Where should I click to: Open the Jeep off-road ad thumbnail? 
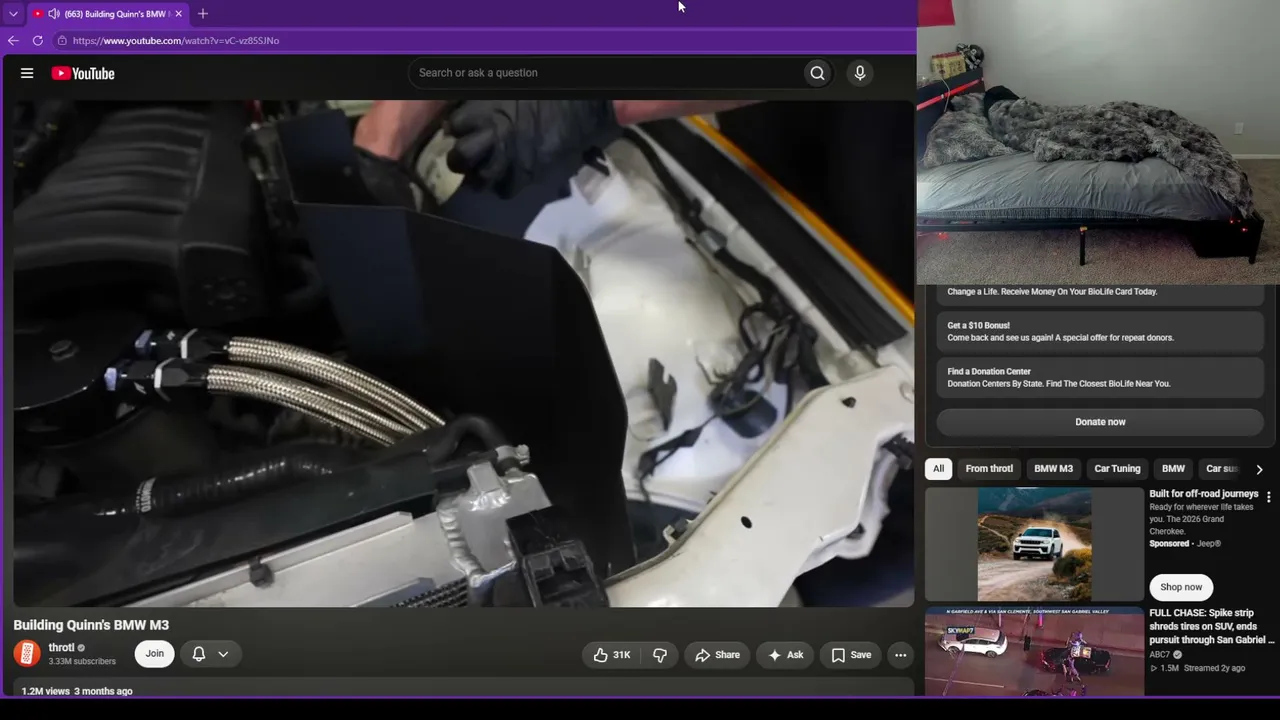tap(1034, 544)
